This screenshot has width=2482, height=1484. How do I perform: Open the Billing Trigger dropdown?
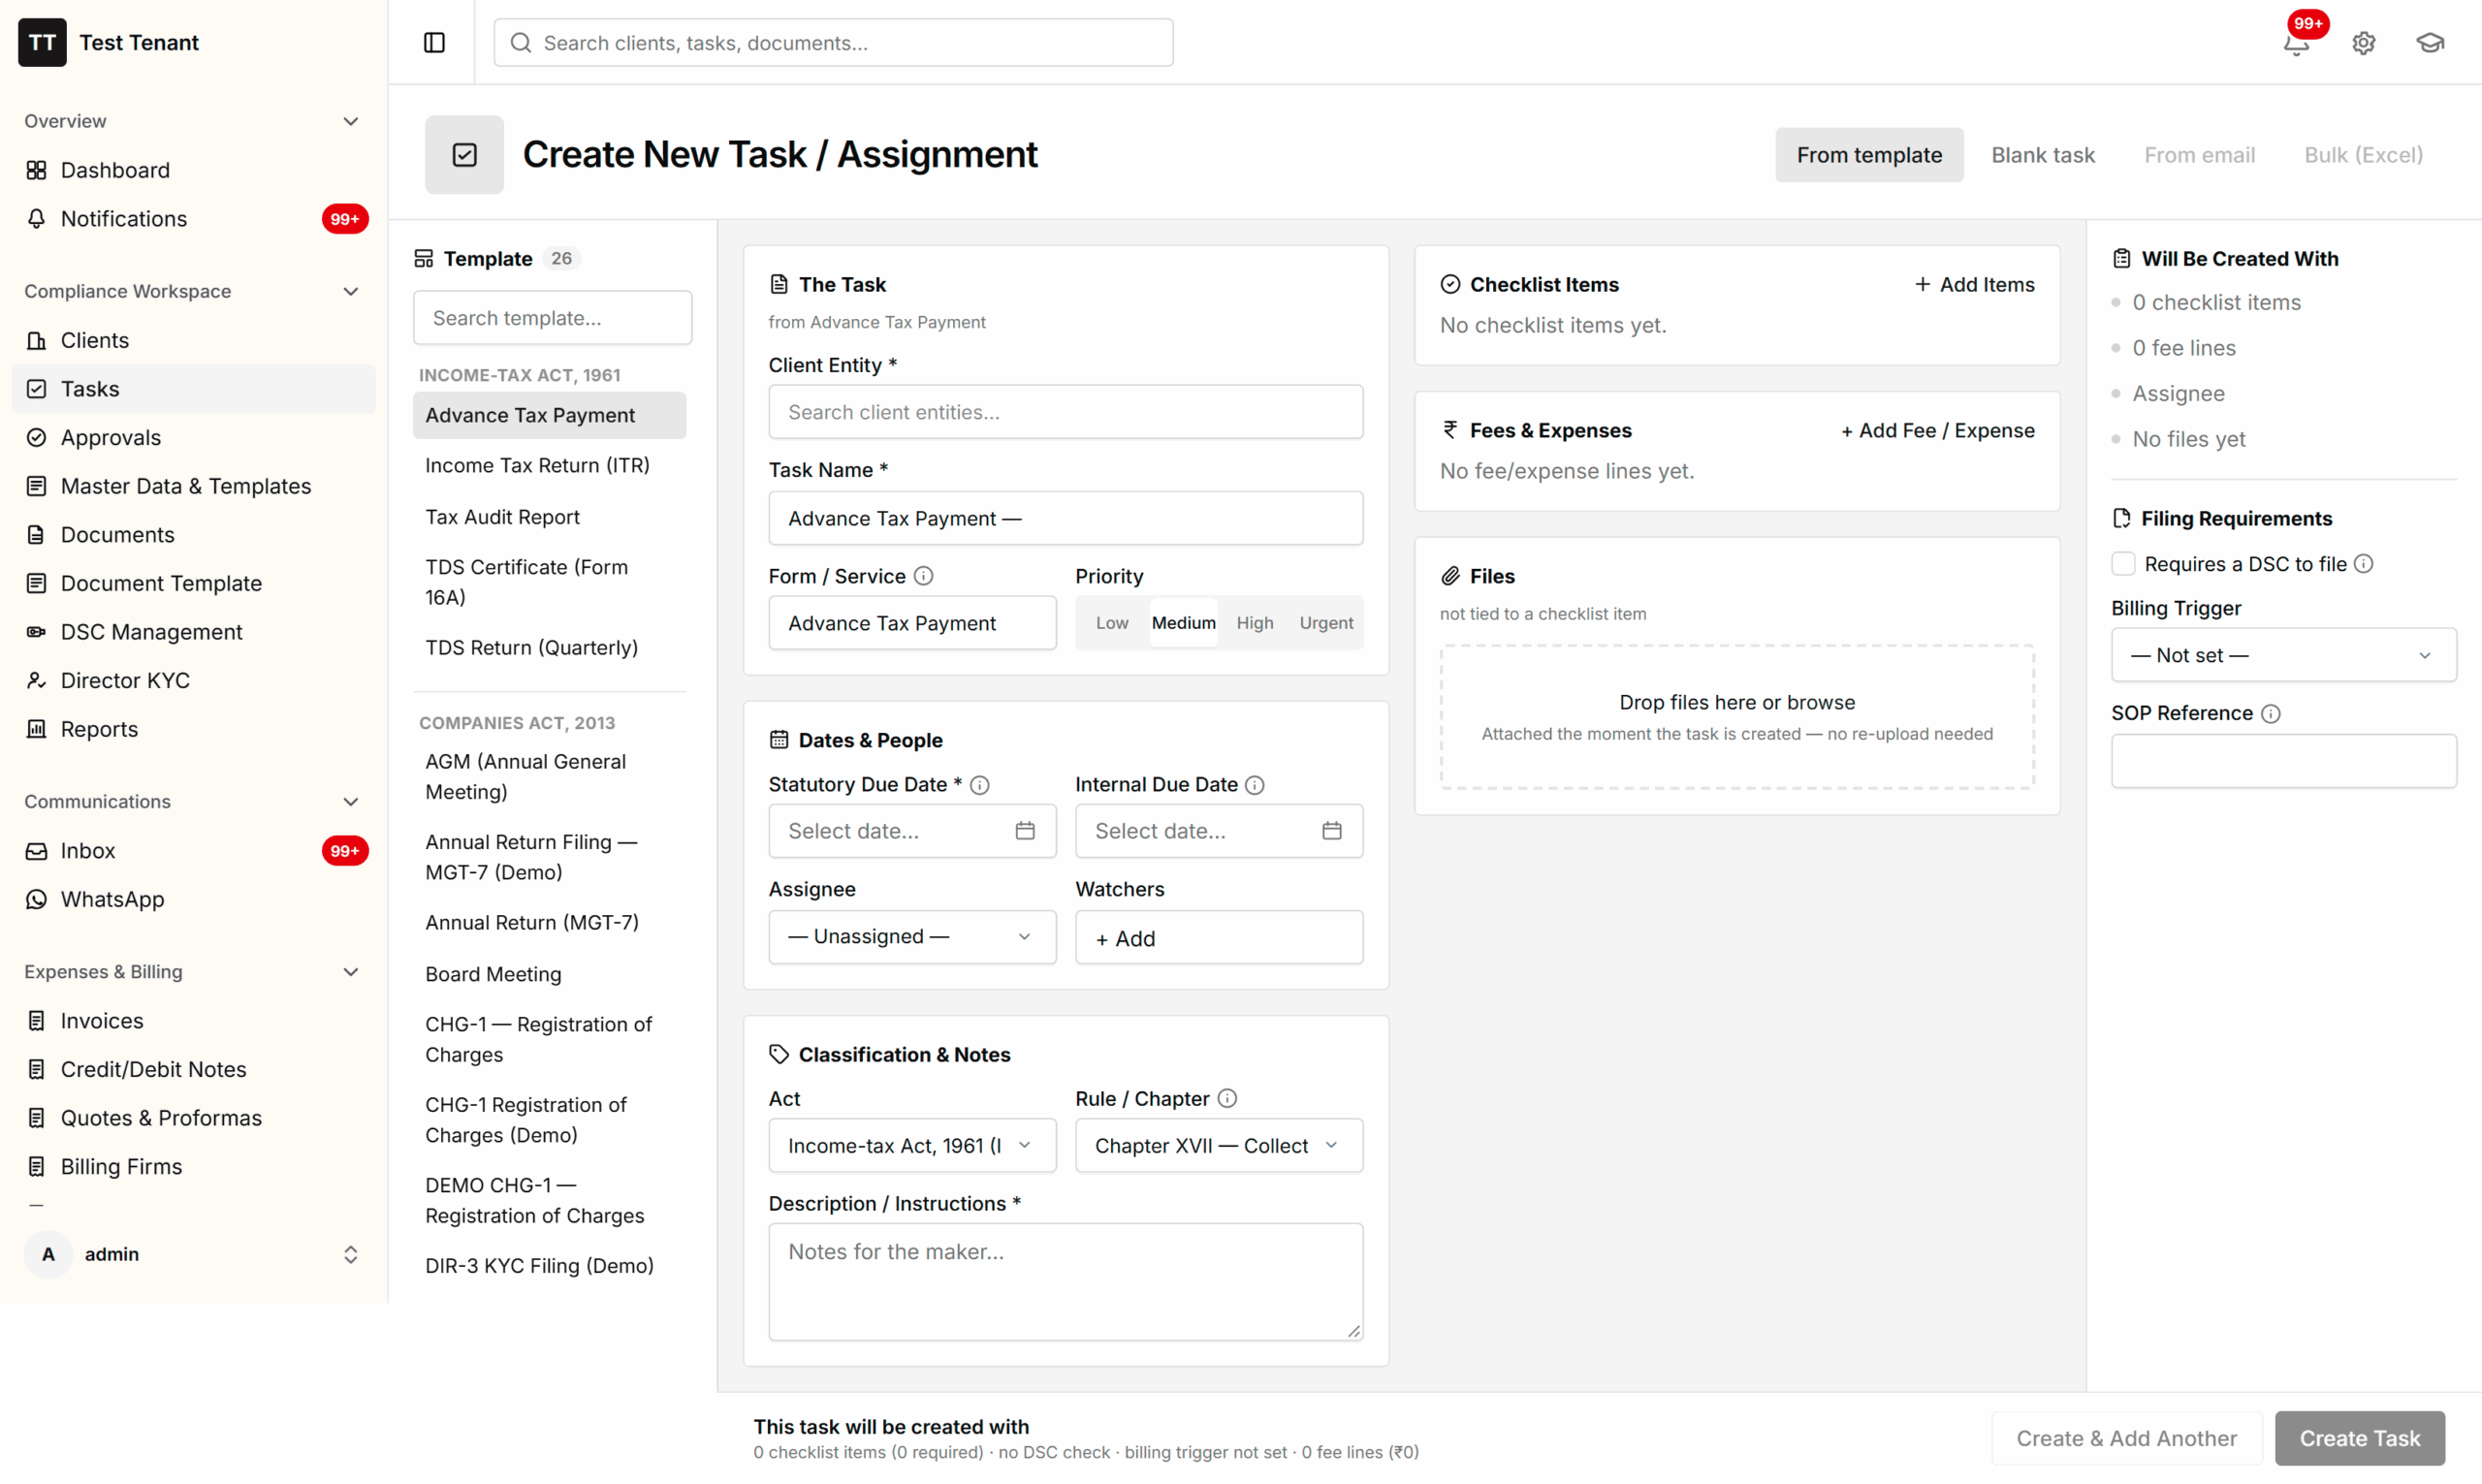[x=2283, y=656]
